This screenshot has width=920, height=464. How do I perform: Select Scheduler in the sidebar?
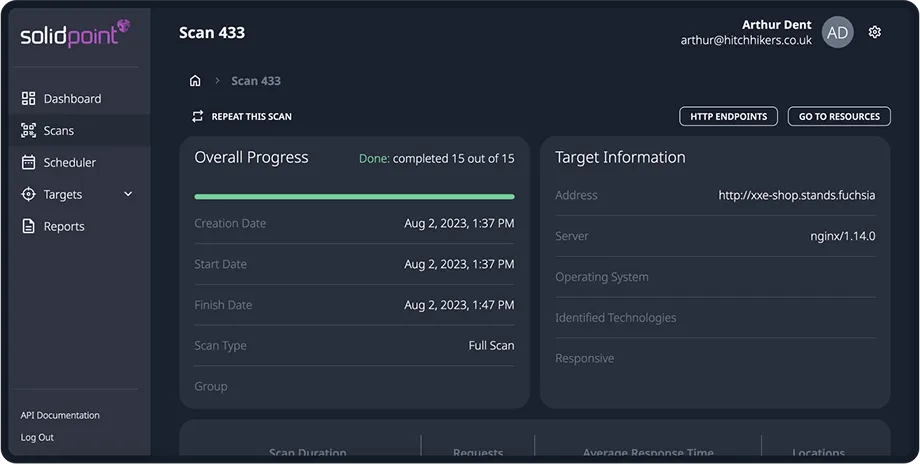[70, 163]
